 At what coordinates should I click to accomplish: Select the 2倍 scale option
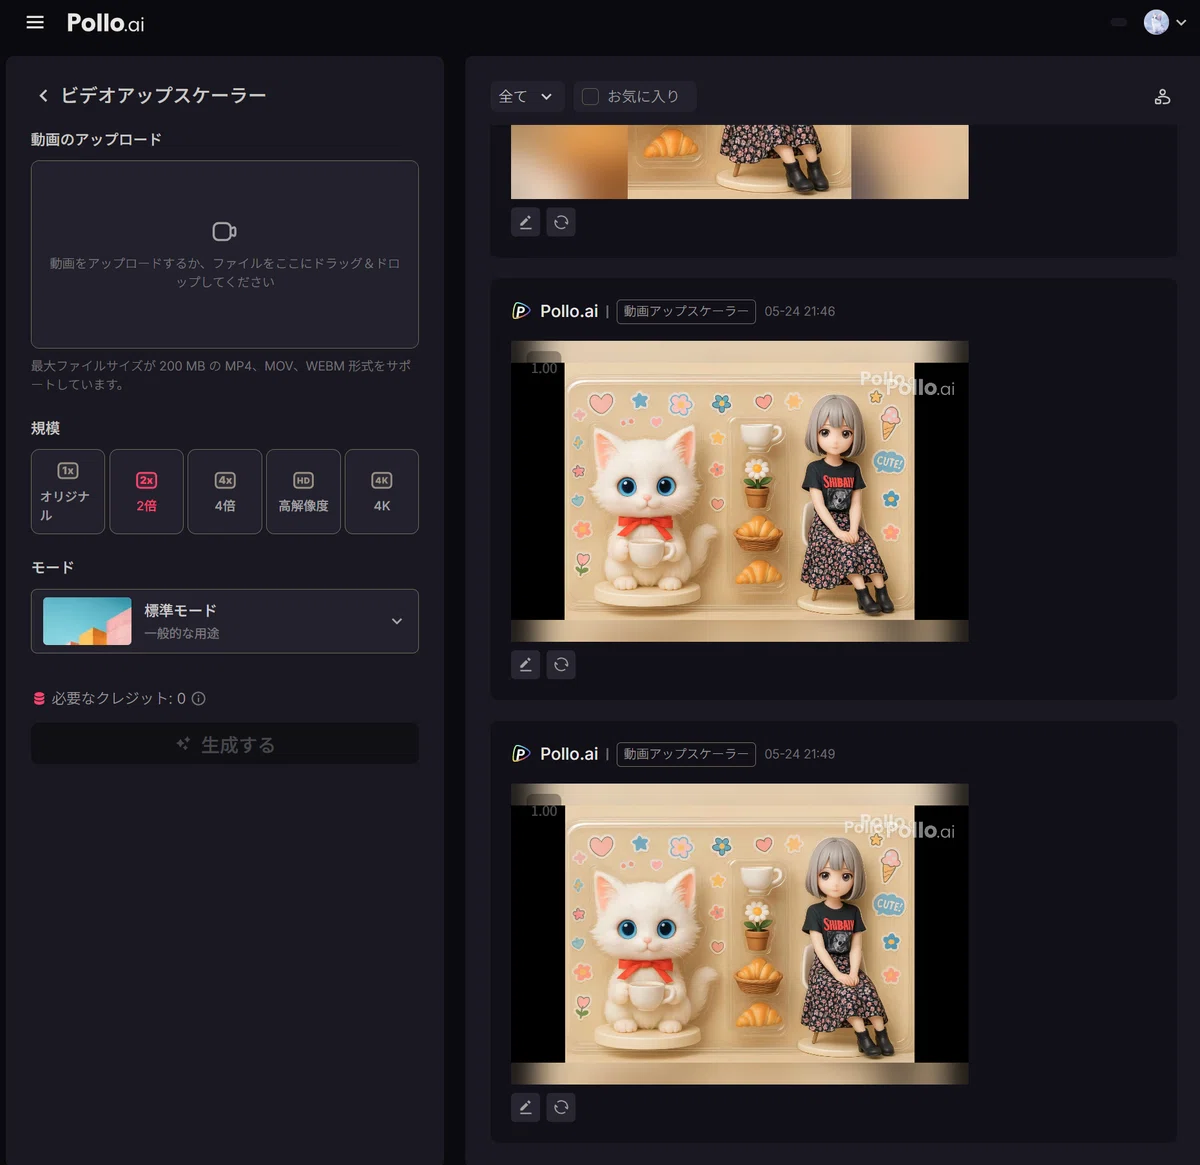pos(146,491)
